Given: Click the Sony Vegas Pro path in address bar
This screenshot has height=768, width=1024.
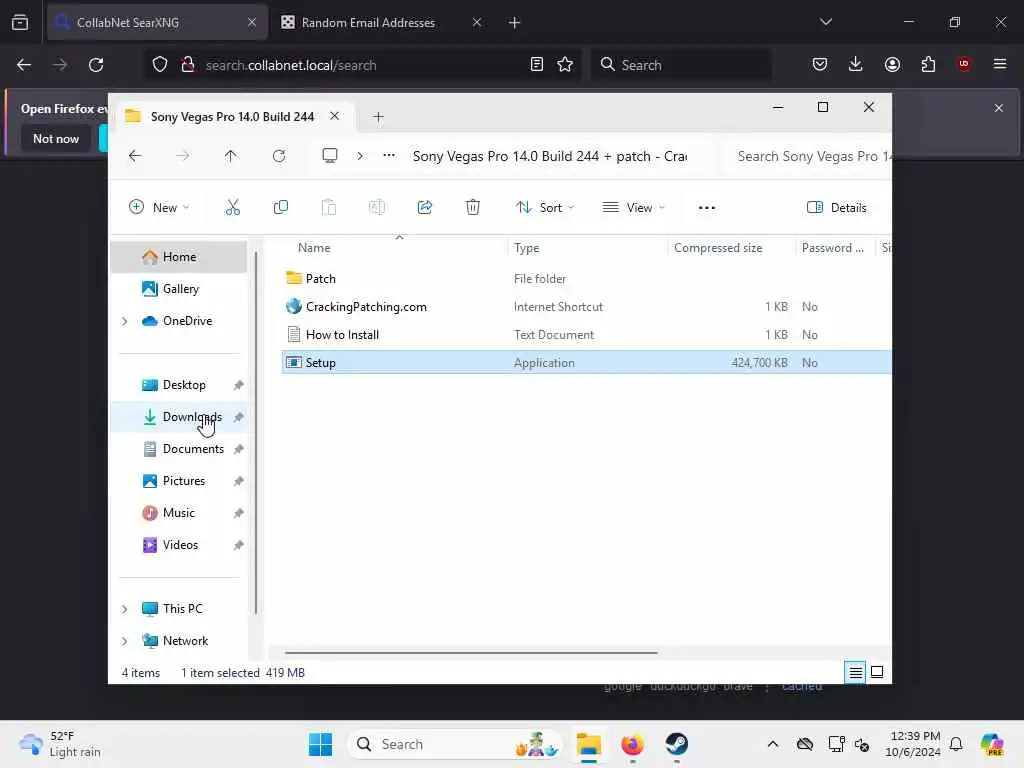Looking at the screenshot, I should click(x=550, y=156).
